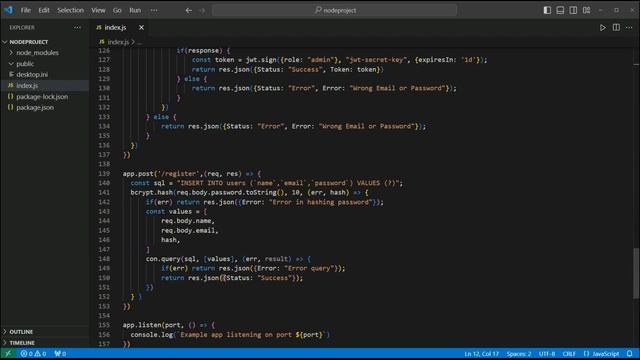Image resolution: width=640 pixels, height=360 pixels.
Task: Select the index.js editor tab
Action: [x=116, y=27]
